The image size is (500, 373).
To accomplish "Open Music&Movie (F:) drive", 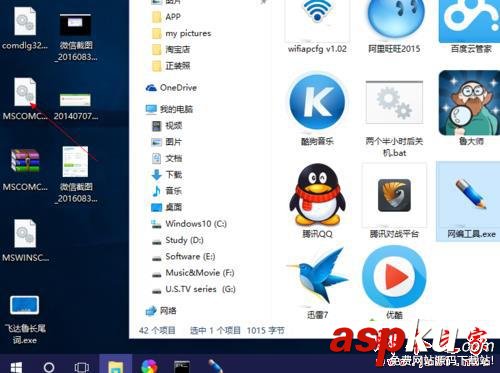I will coord(193,273).
